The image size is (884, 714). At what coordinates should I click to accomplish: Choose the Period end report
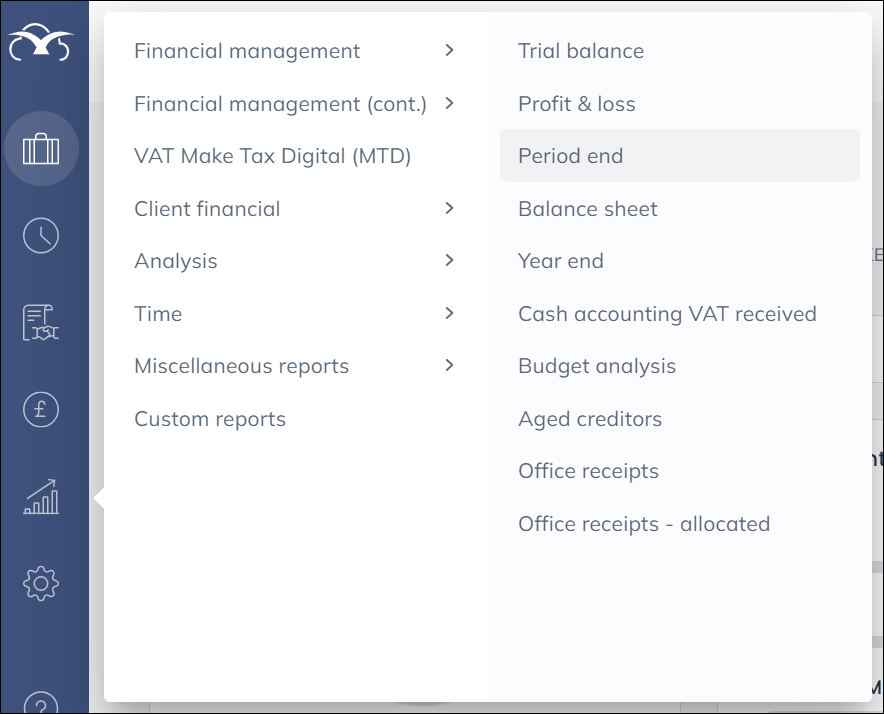click(x=571, y=156)
